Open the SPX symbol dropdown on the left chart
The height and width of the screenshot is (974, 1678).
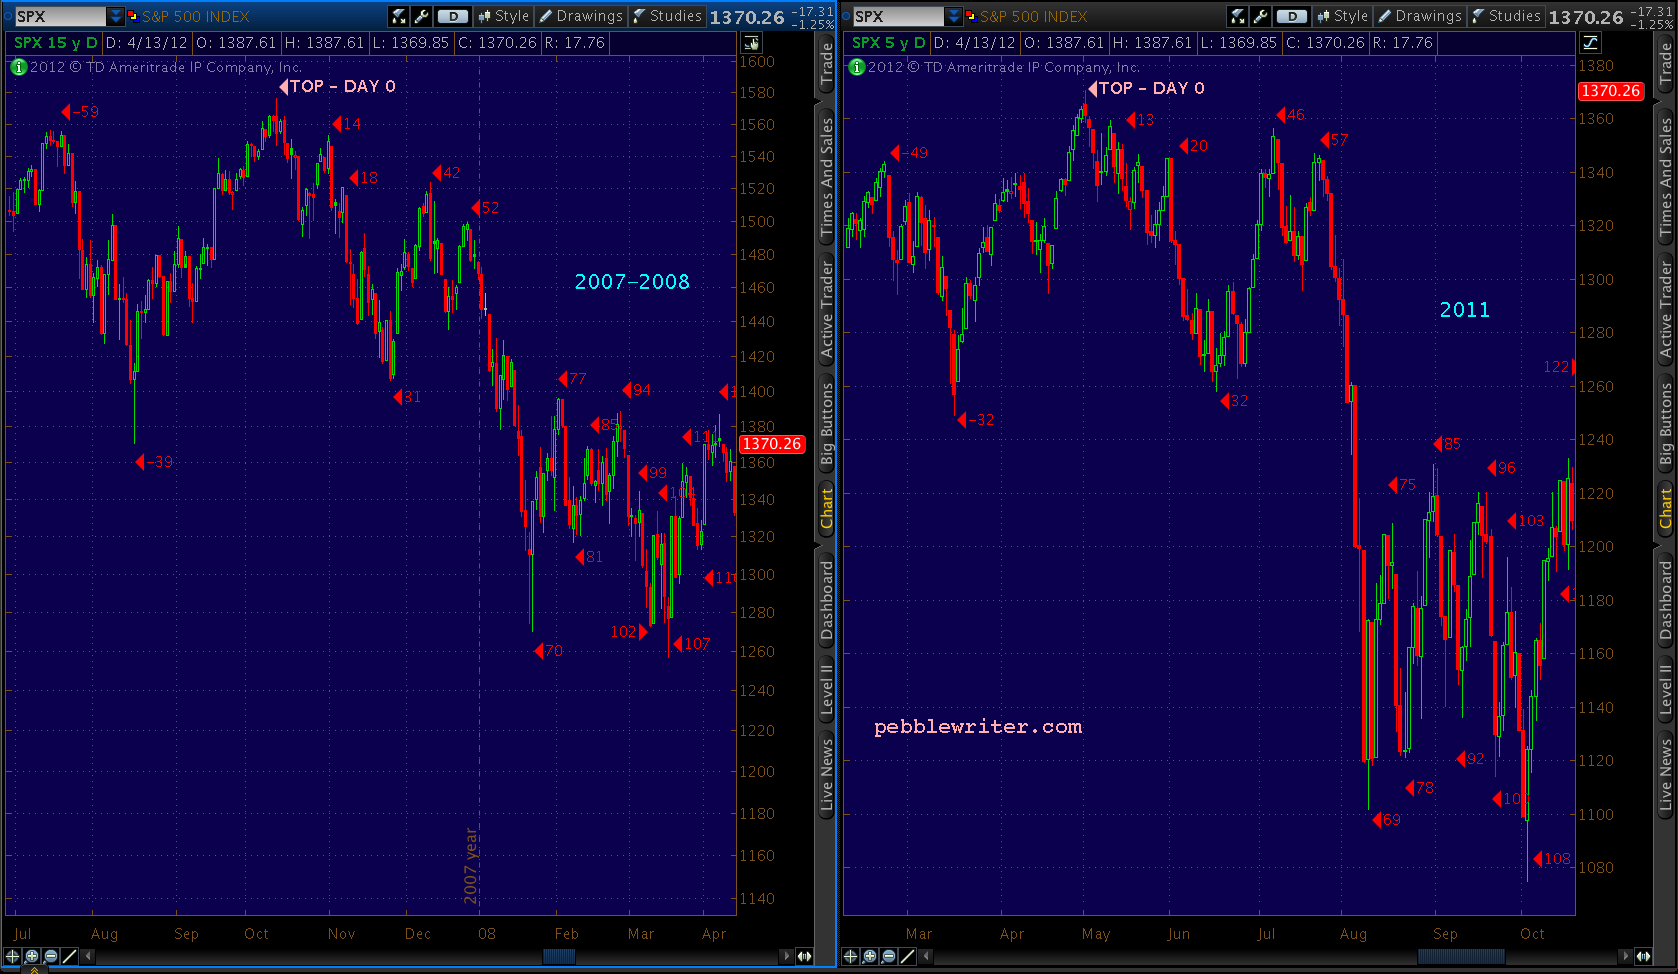pos(117,16)
